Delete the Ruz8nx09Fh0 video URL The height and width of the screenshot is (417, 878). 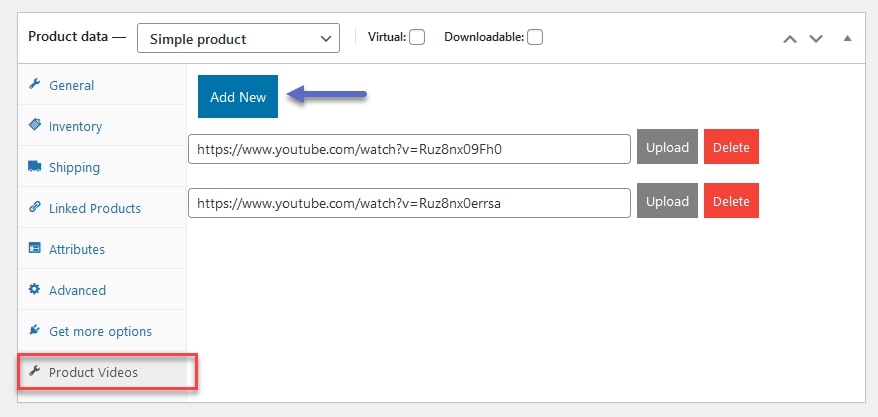pos(731,147)
